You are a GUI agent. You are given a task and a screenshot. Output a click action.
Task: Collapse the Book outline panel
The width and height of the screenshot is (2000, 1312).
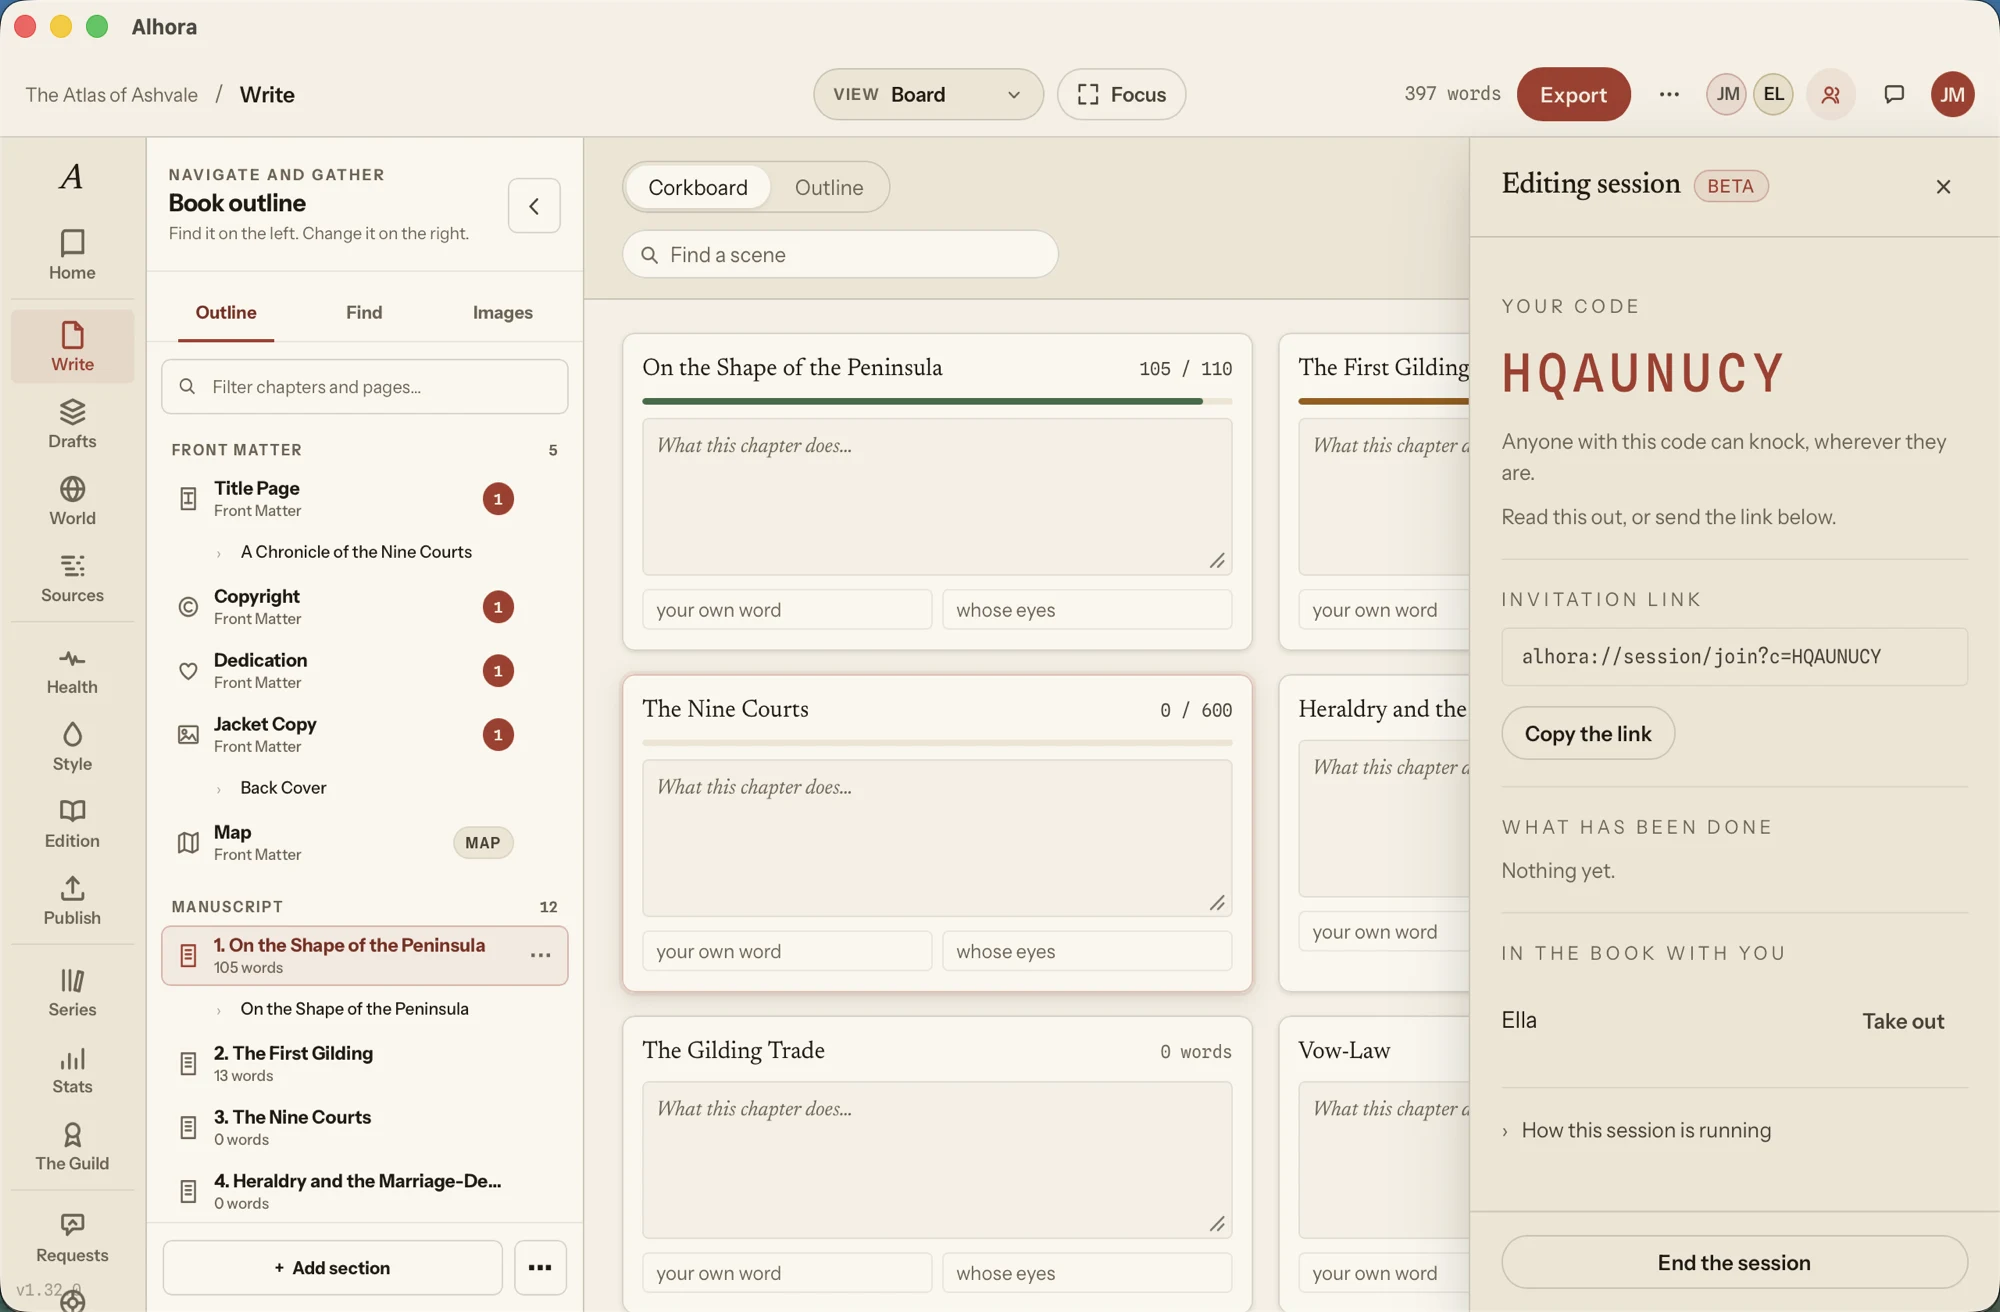[534, 206]
